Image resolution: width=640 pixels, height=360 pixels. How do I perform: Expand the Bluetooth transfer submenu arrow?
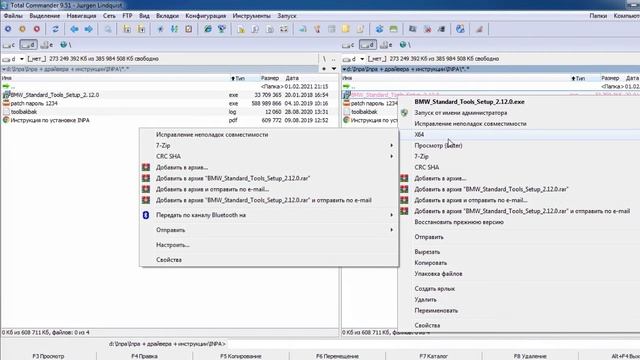coord(391,215)
